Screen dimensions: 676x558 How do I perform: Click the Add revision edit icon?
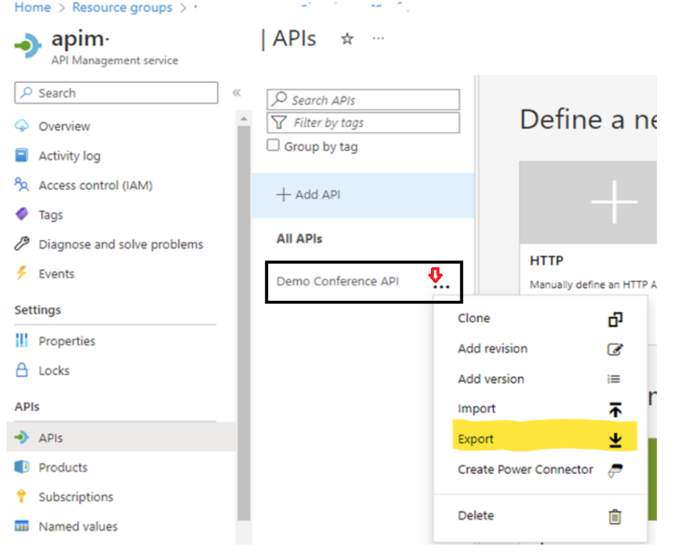(x=615, y=349)
